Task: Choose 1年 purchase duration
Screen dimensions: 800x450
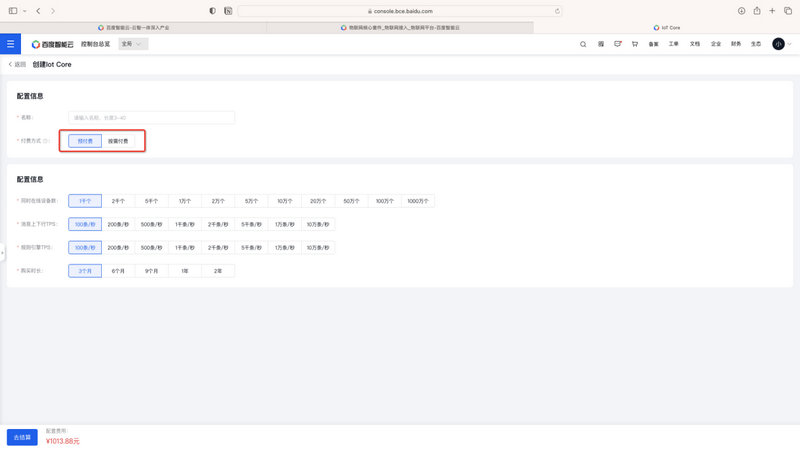Action: (x=184, y=271)
